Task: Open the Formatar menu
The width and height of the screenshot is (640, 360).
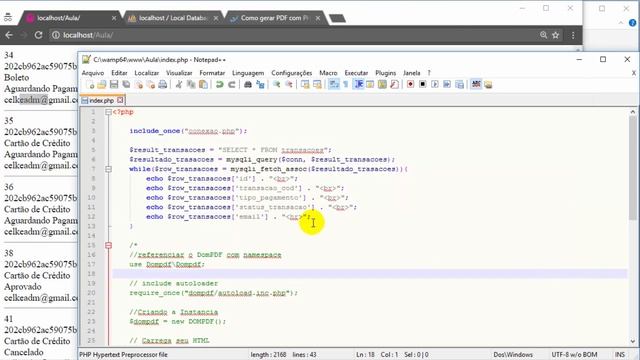Action: coord(212,73)
